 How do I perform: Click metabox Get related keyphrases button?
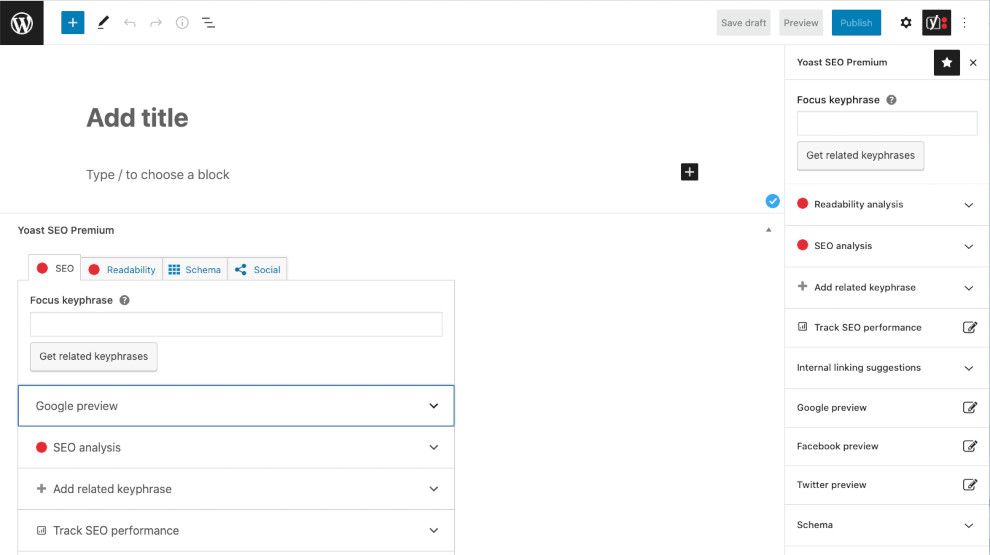93,357
